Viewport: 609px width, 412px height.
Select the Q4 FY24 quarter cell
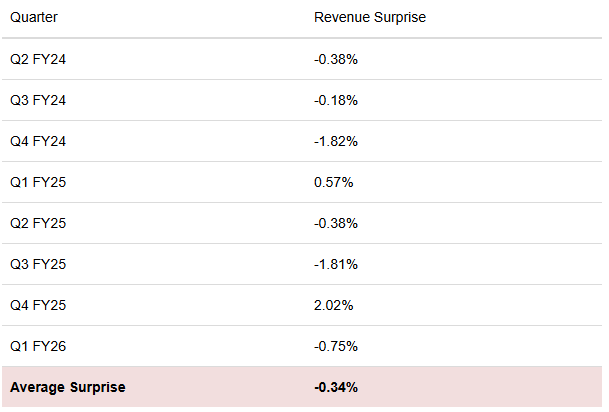coord(38,141)
